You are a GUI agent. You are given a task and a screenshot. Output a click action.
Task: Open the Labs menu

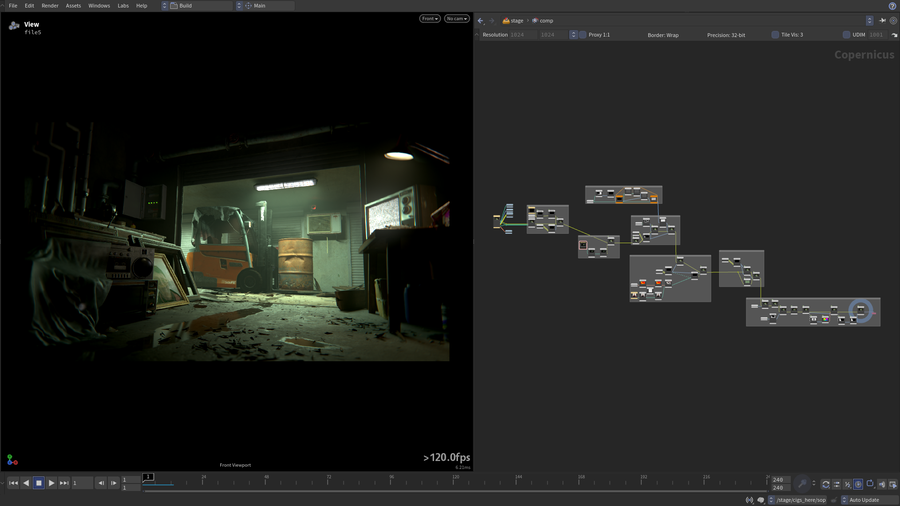pos(123,6)
